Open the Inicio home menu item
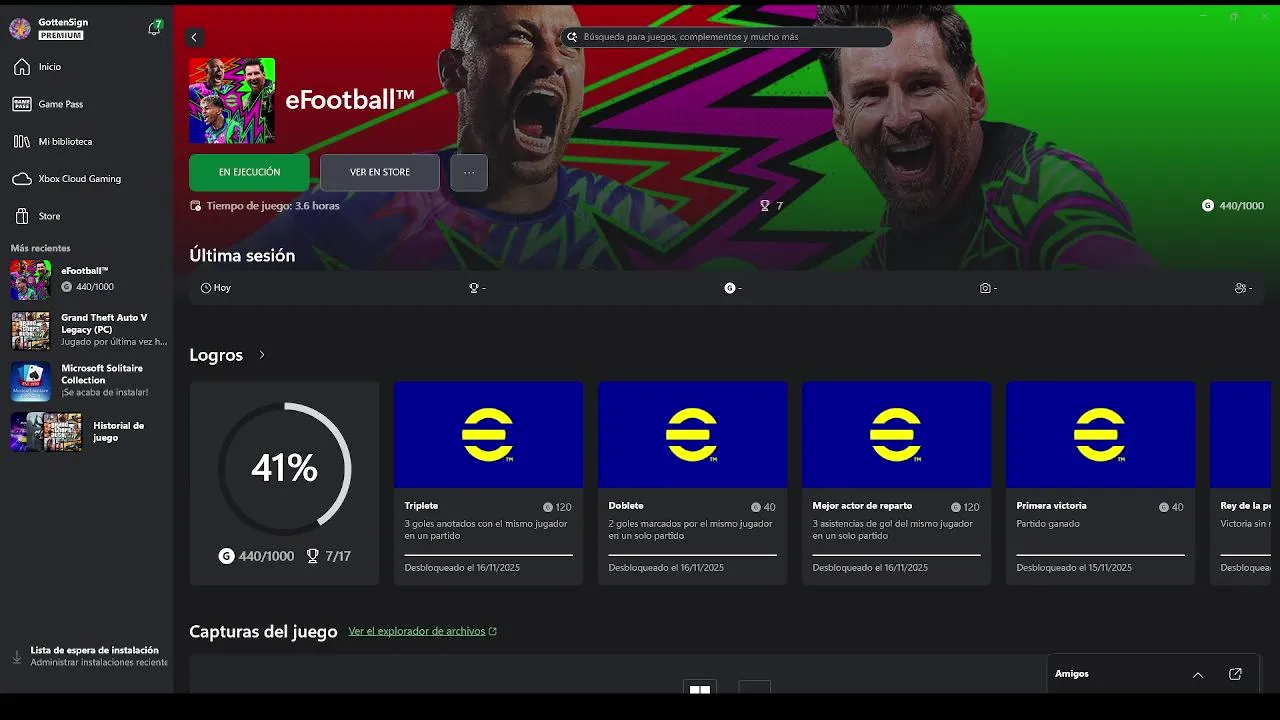Screen dimensions: 1280x720 click(x=86, y=67)
